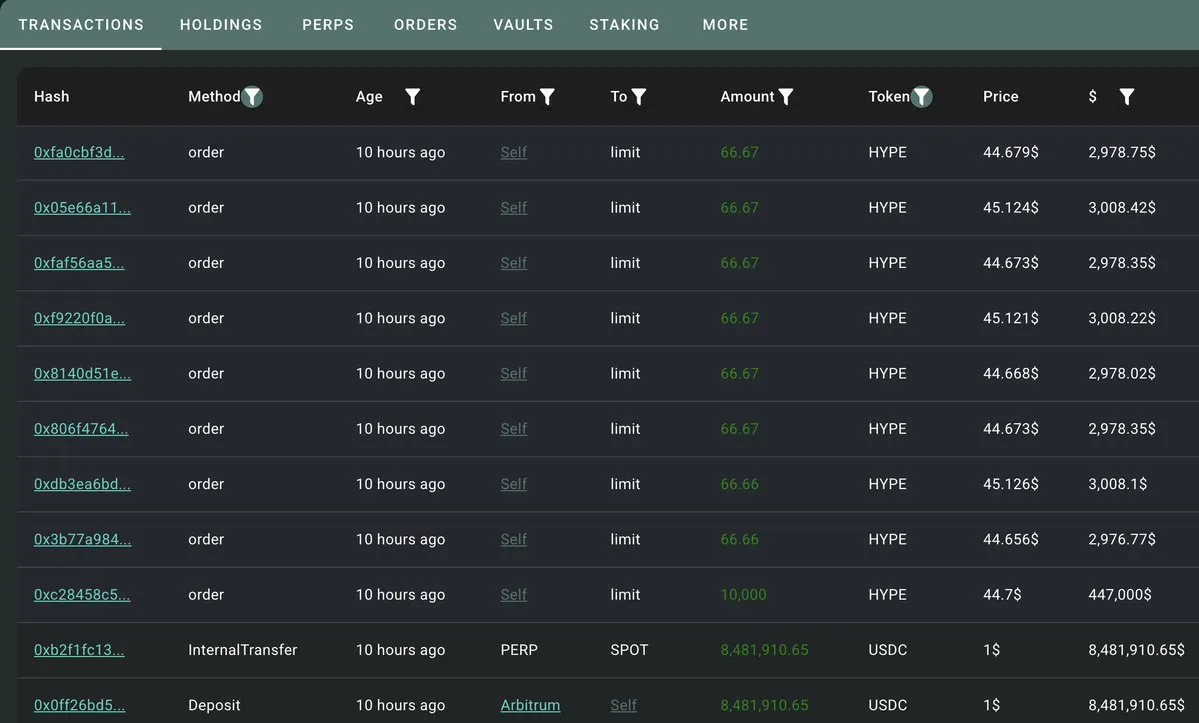Open the From column filter icon
This screenshot has height=723, width=1199.
[x=547, y=96]
